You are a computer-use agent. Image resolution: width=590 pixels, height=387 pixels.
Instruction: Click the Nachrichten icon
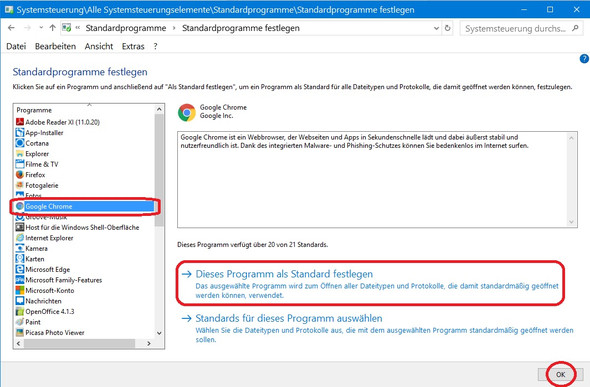[20, 301]
